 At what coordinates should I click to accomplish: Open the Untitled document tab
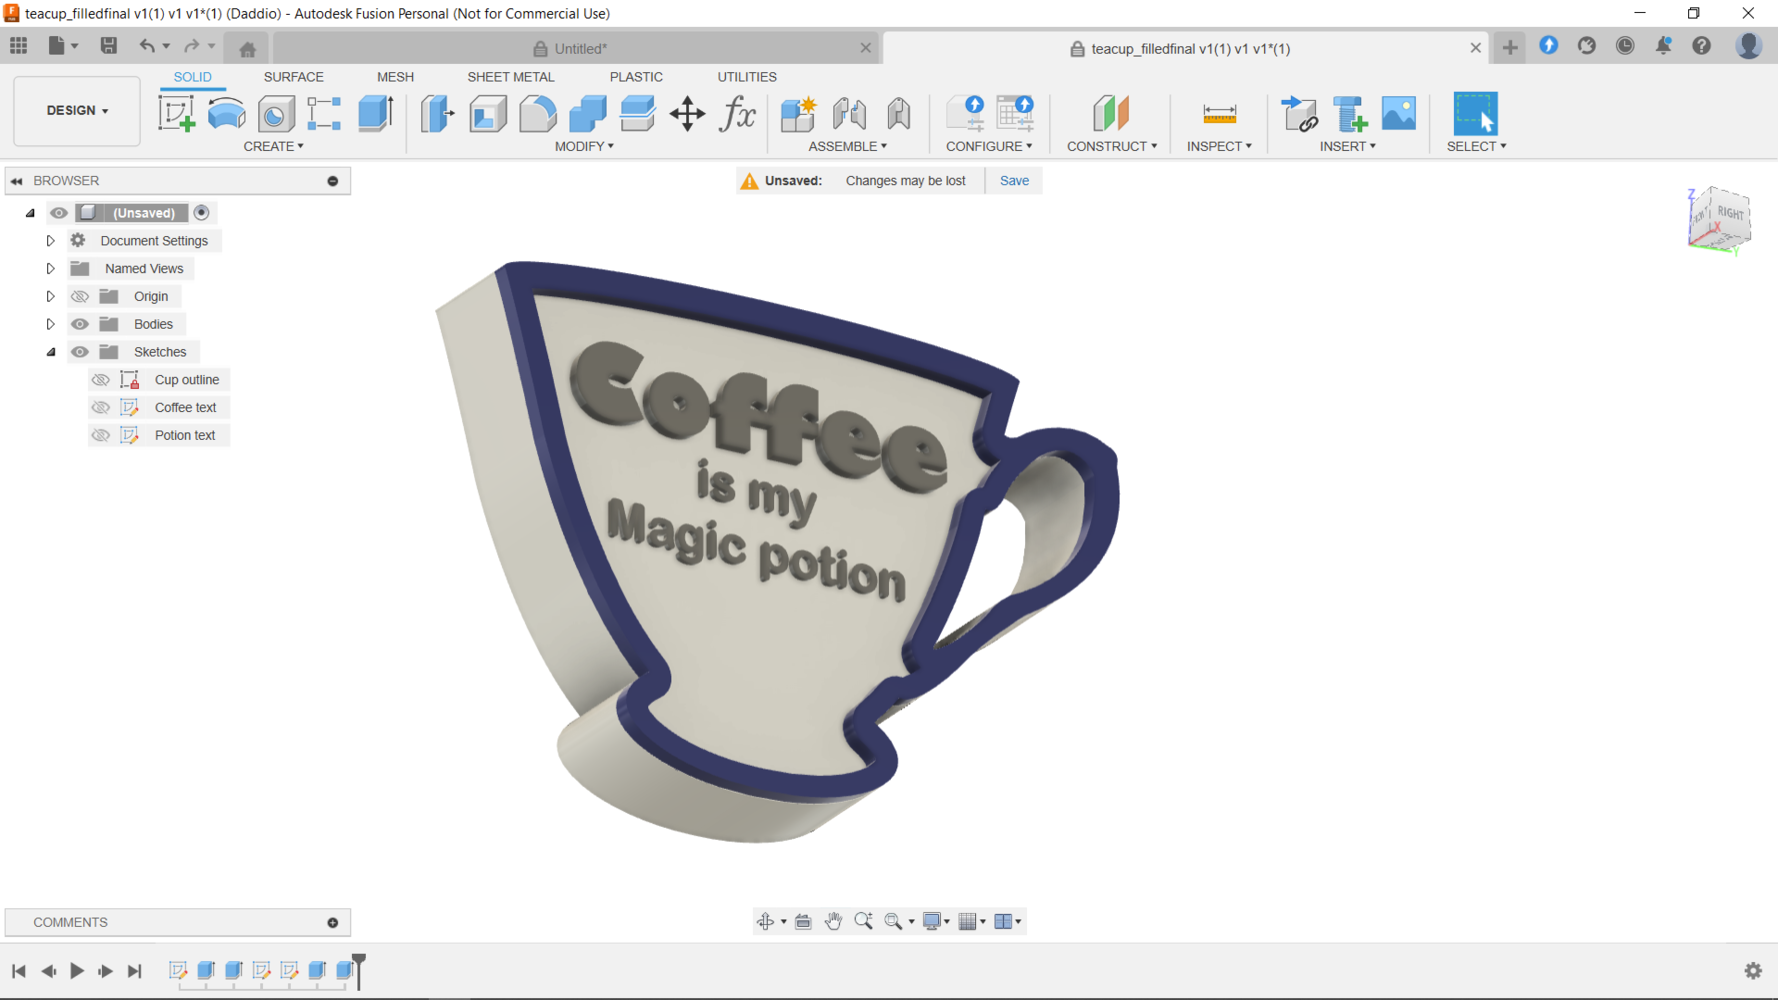pyautogui.click(x=578, y=48)
